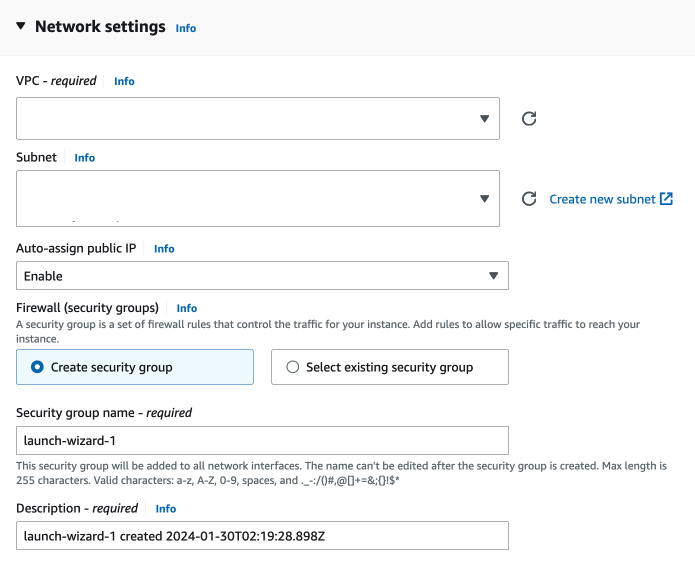Open Info for Firewall security groups
Screen dimensions: 695x564
coord(187,308)
